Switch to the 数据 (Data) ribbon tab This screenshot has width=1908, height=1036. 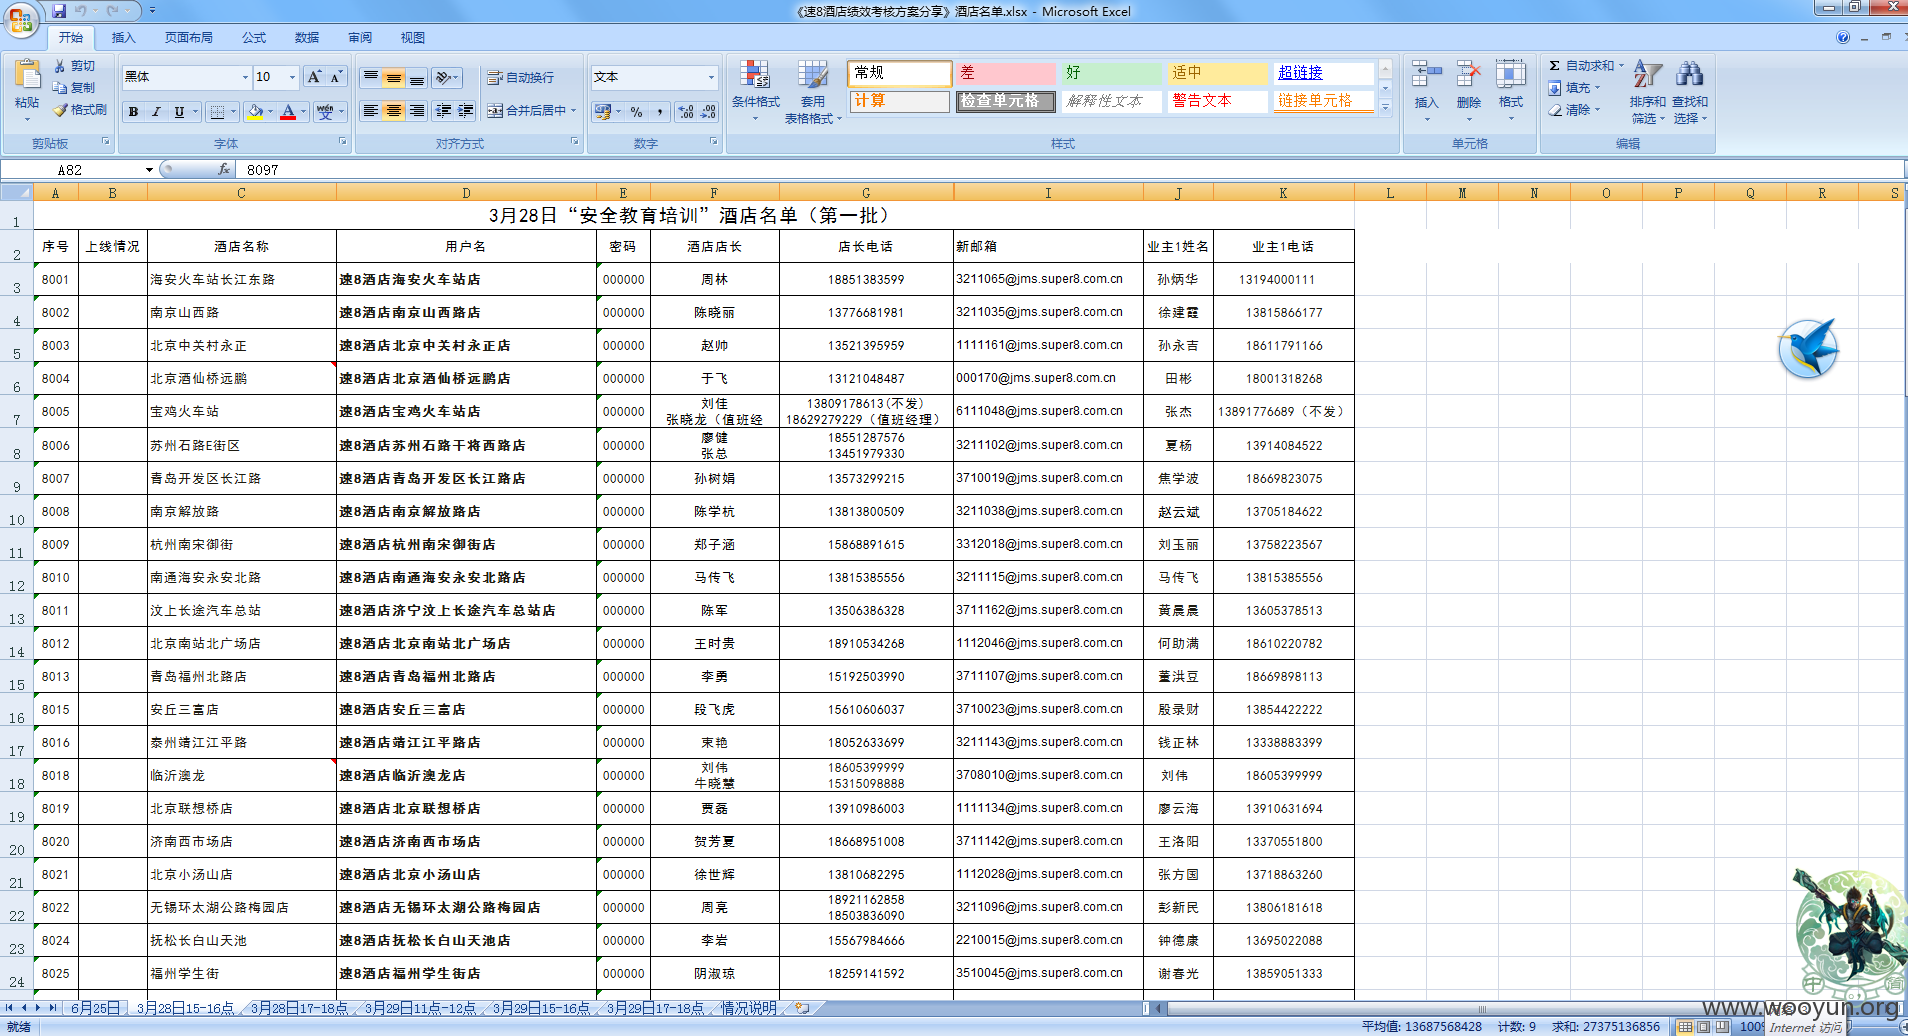click(307, 38)
